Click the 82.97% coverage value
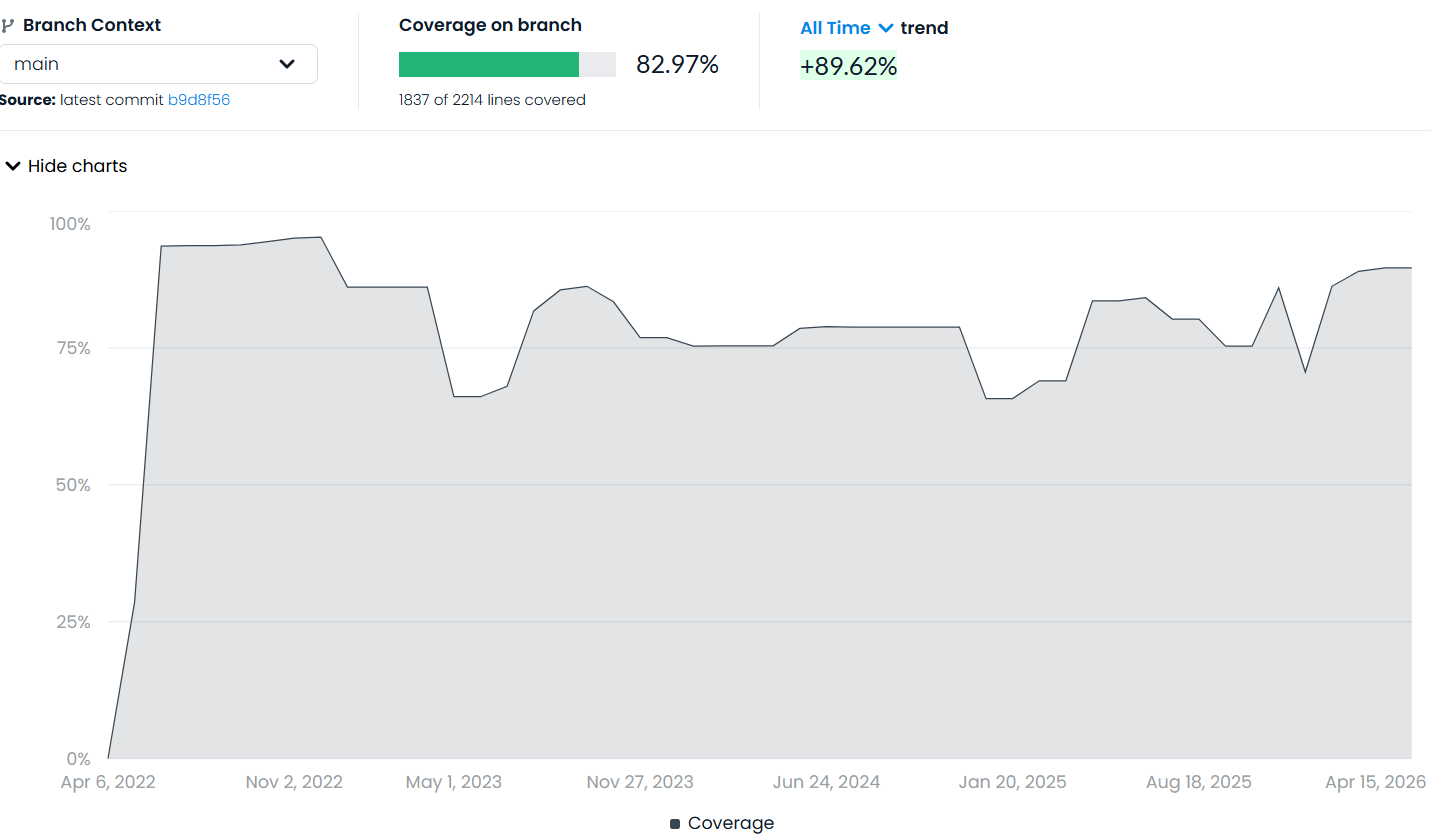 (x=677, y=65)
